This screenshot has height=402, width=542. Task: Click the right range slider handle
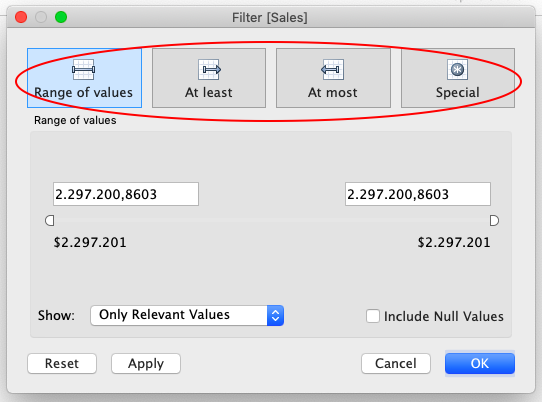pos(494,221)
